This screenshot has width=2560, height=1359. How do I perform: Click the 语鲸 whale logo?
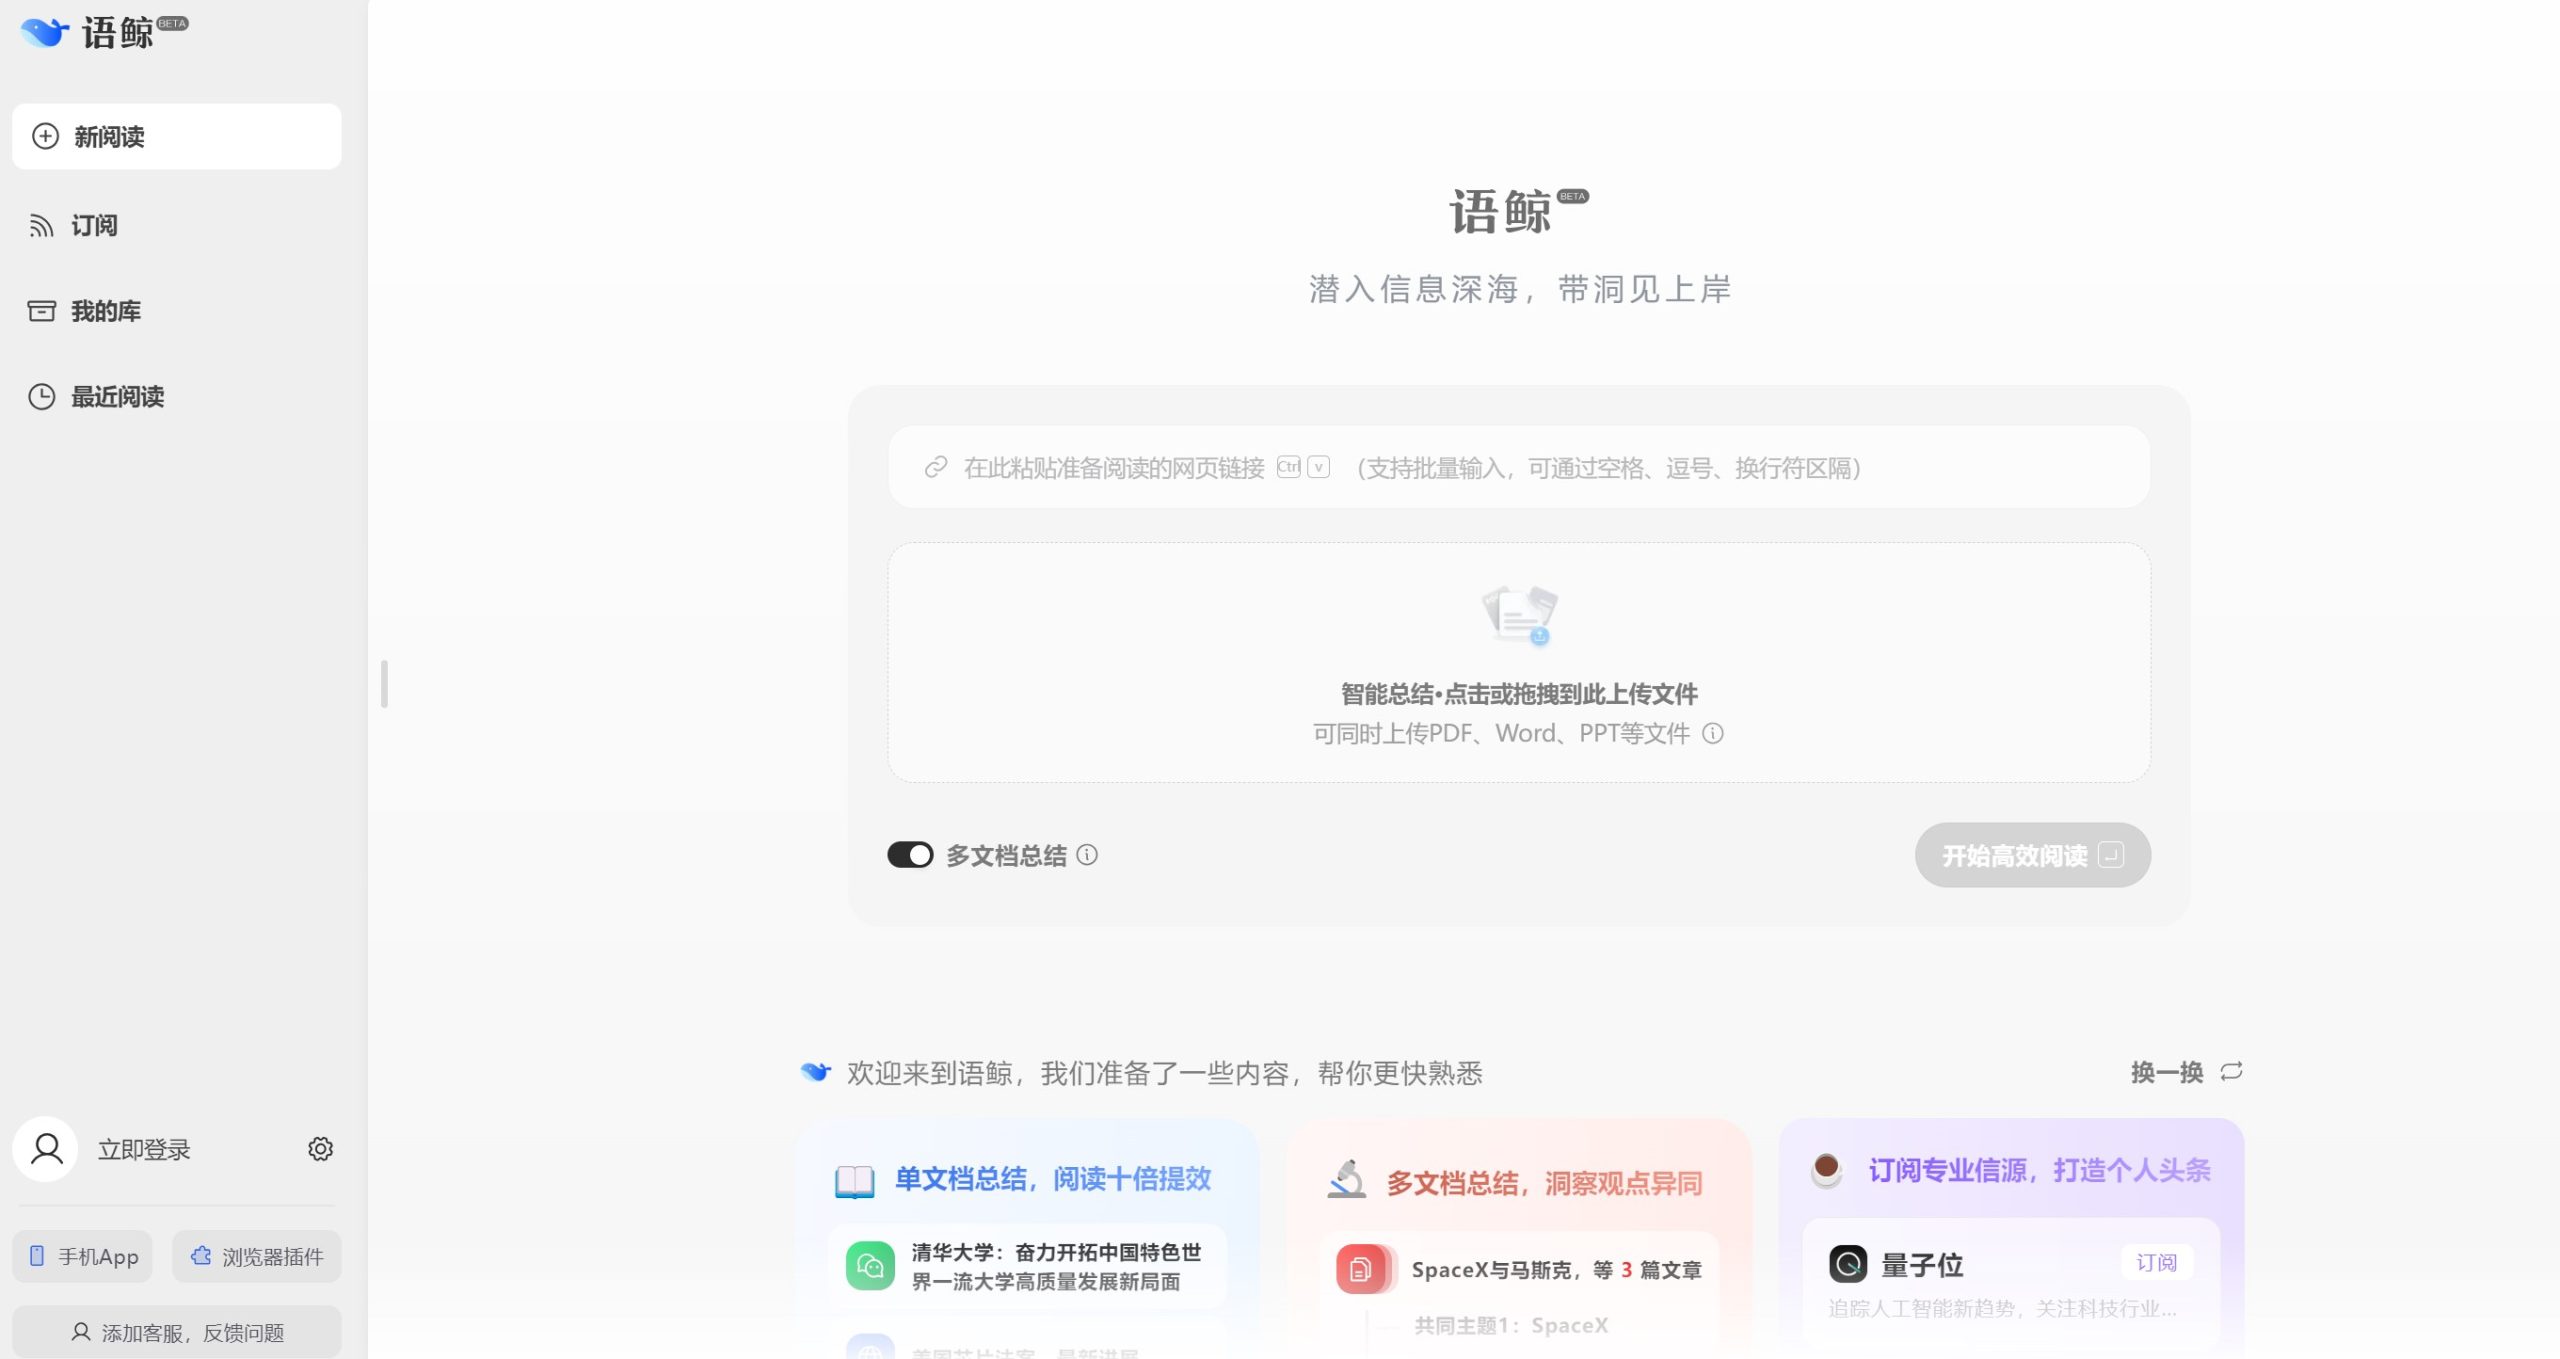(45, 33)
